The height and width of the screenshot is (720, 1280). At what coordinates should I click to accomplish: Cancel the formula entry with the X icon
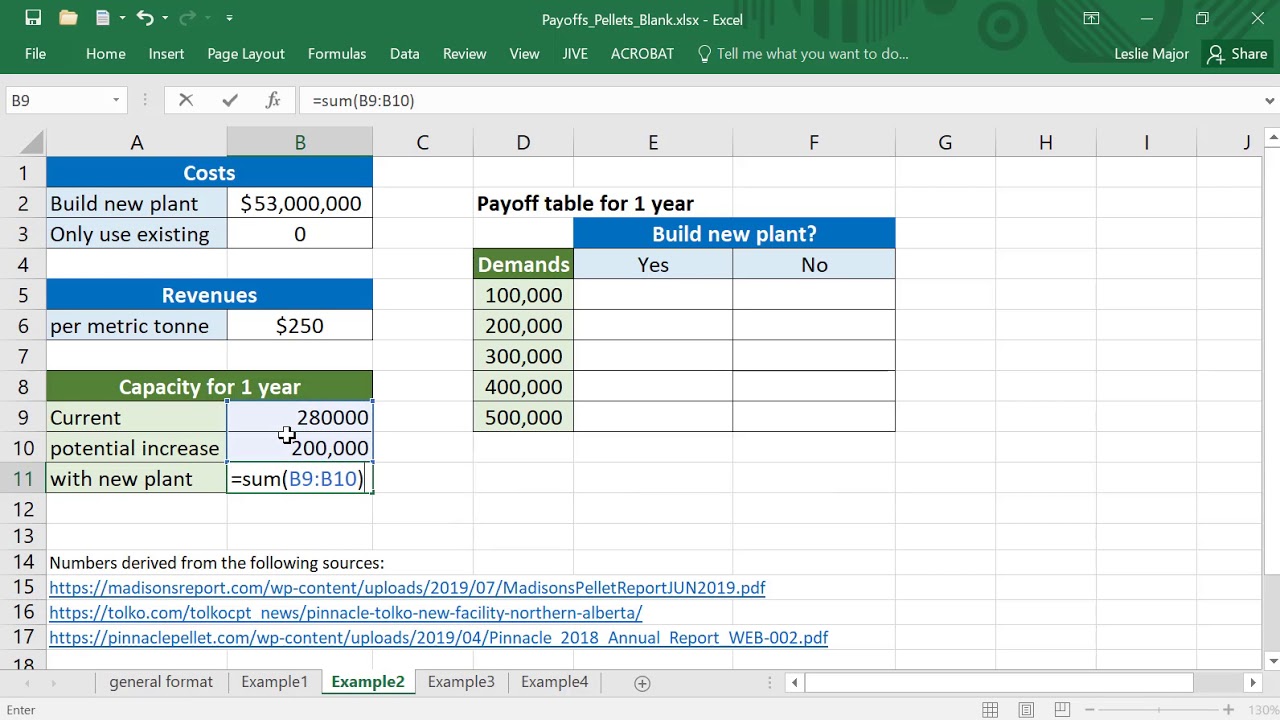(185, 100)
